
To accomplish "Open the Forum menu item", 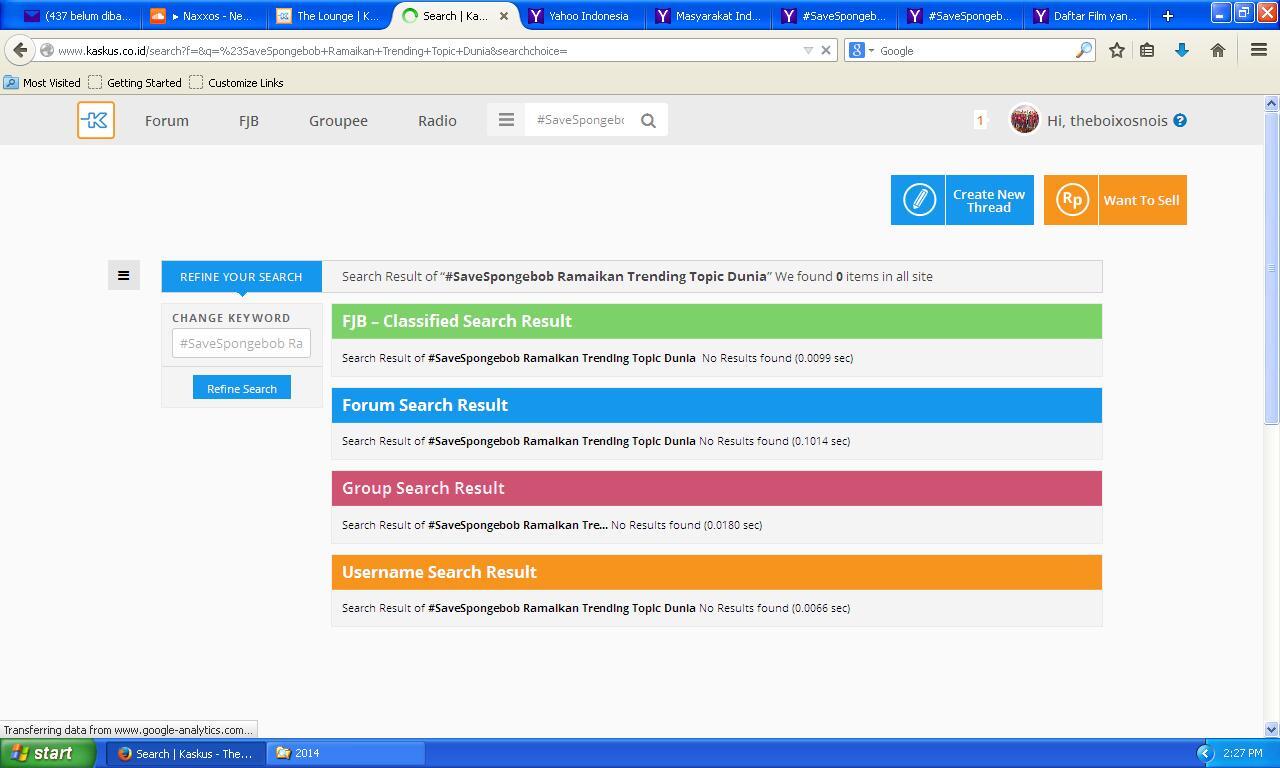I will pyautogui.click(x=166, y=120).
